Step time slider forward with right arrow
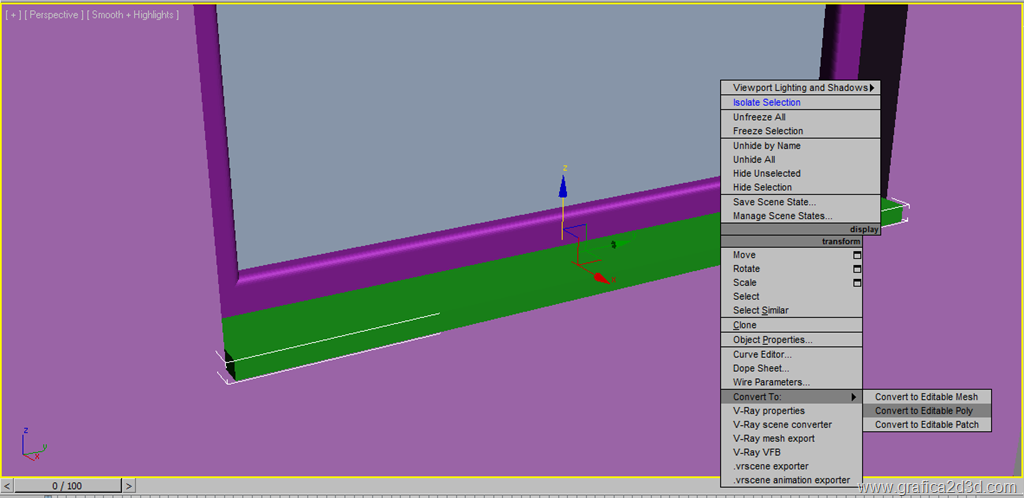The image size is (1024, 498). pos(128,486)
